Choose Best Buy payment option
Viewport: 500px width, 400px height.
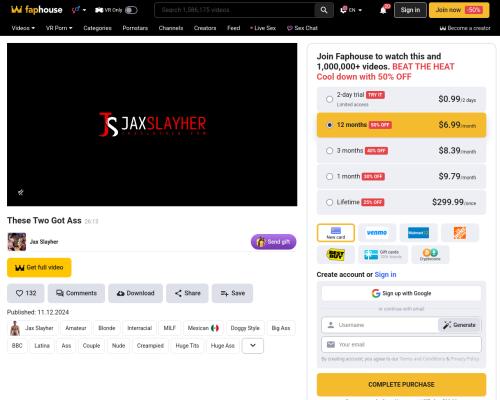pyautogui.click(x=336, y=255)
